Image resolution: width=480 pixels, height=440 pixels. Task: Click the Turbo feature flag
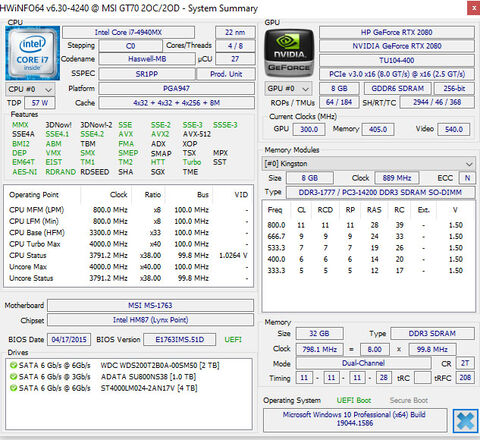tap(192, 162)
